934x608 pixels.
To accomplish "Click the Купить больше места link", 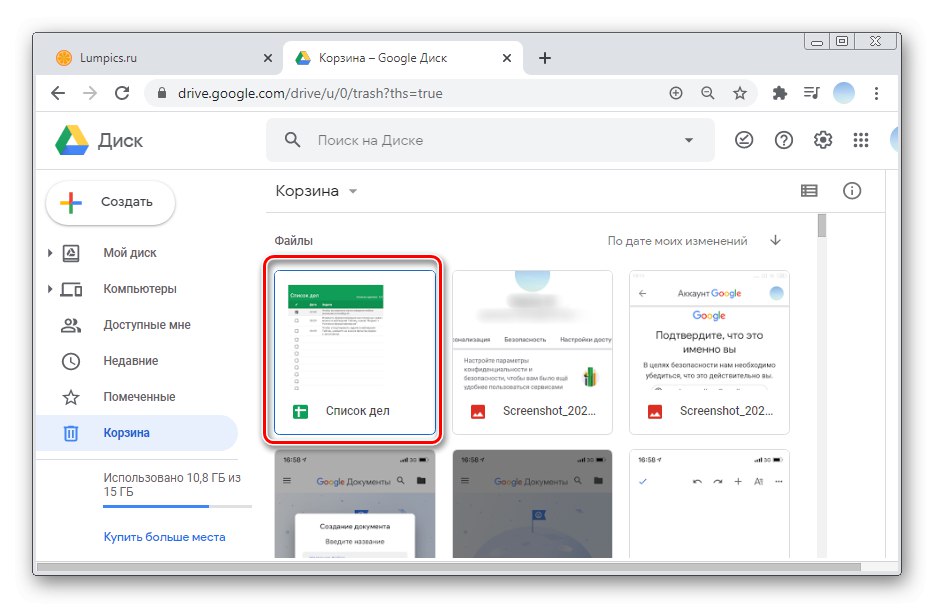I will pyautogui.click(x=164, y=537).
